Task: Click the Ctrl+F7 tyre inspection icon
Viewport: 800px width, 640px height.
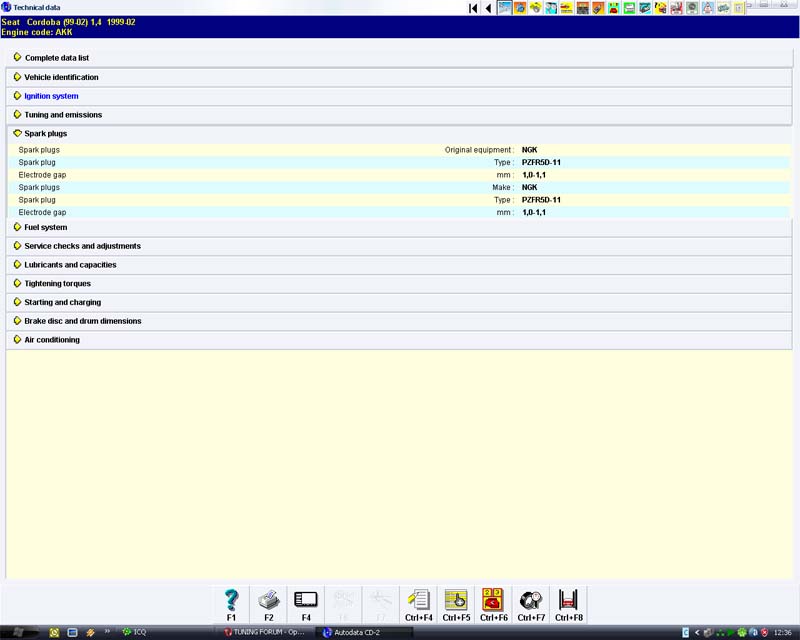Action: point(531,600)
